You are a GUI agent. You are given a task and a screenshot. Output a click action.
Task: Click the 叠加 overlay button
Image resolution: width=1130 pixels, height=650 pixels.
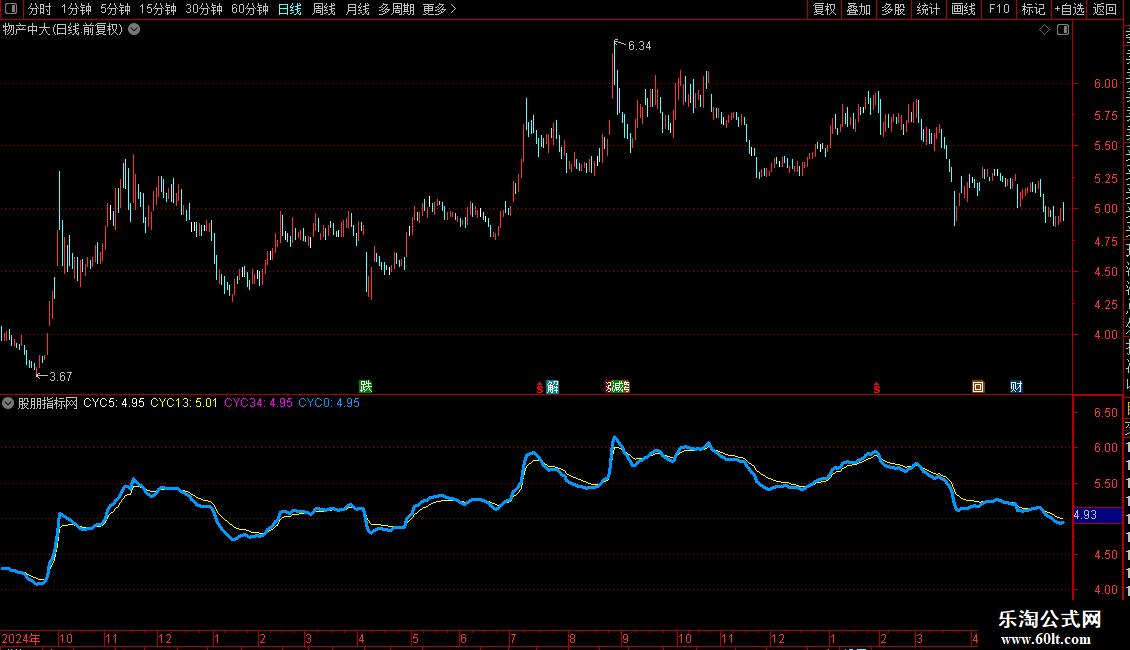coord(858,9)
